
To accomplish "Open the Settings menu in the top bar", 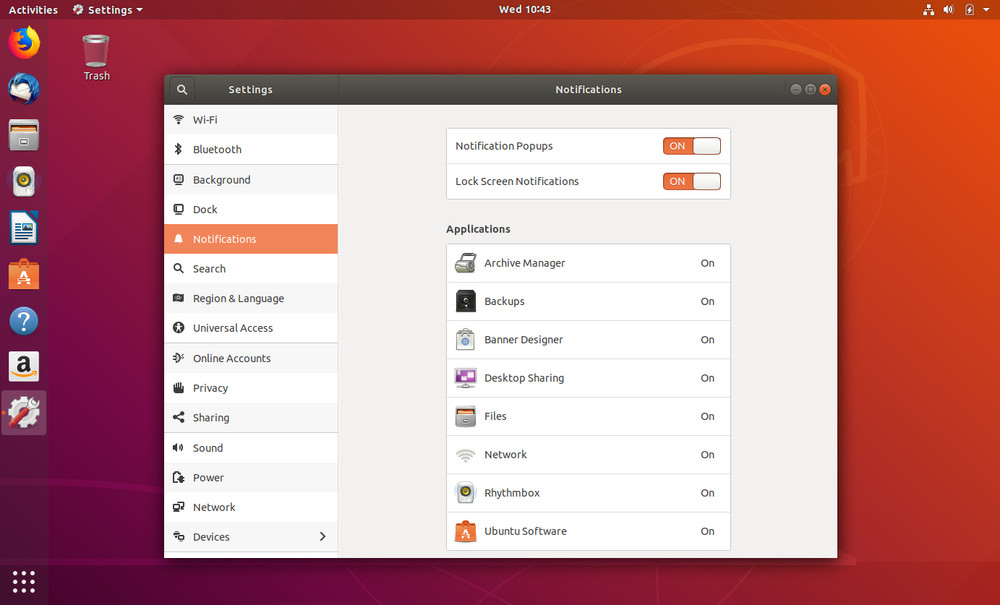I will (x=106, y=9).
